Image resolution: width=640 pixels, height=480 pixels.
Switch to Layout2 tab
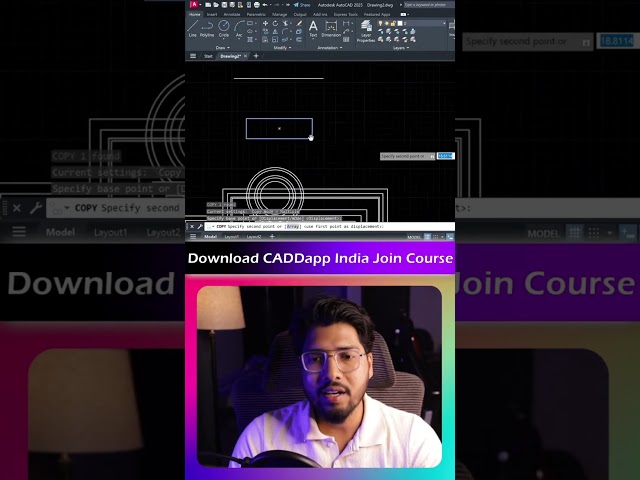(x=253, y=237)
